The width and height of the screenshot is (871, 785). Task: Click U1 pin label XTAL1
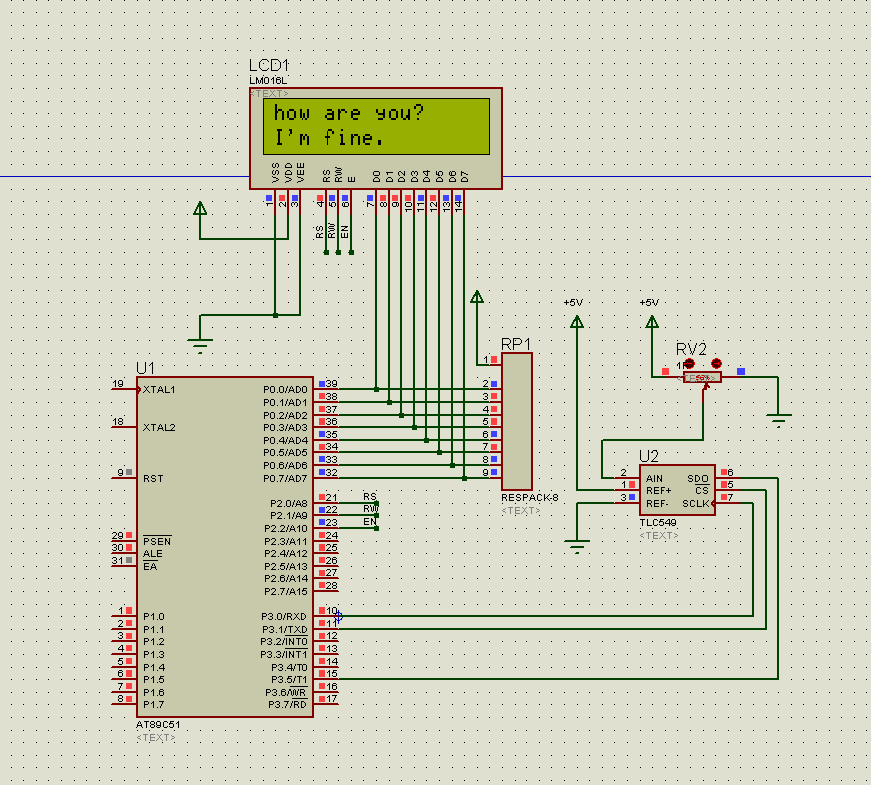click(159, 389)
